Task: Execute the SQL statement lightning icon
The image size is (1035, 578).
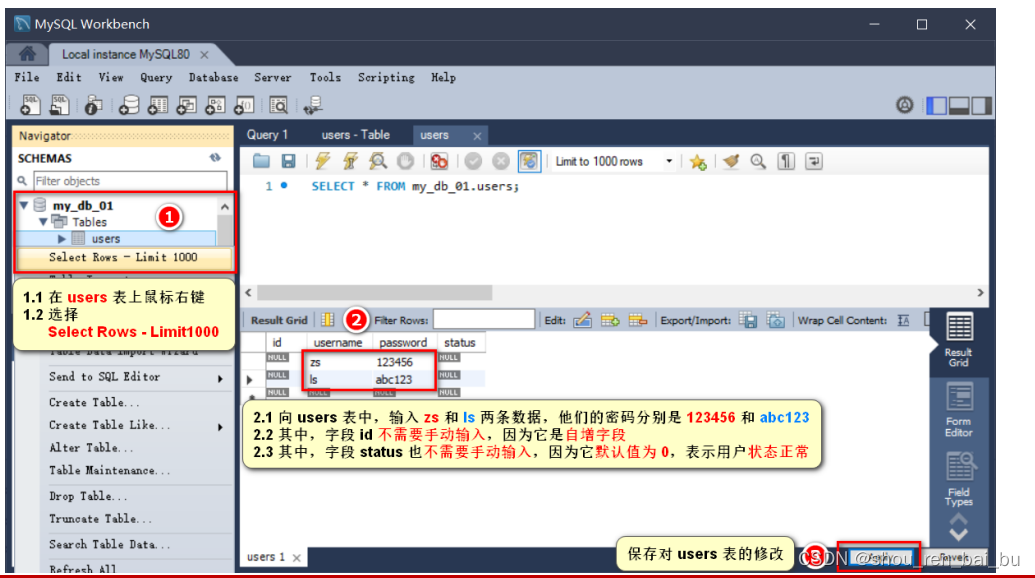Action: (322, 161)
